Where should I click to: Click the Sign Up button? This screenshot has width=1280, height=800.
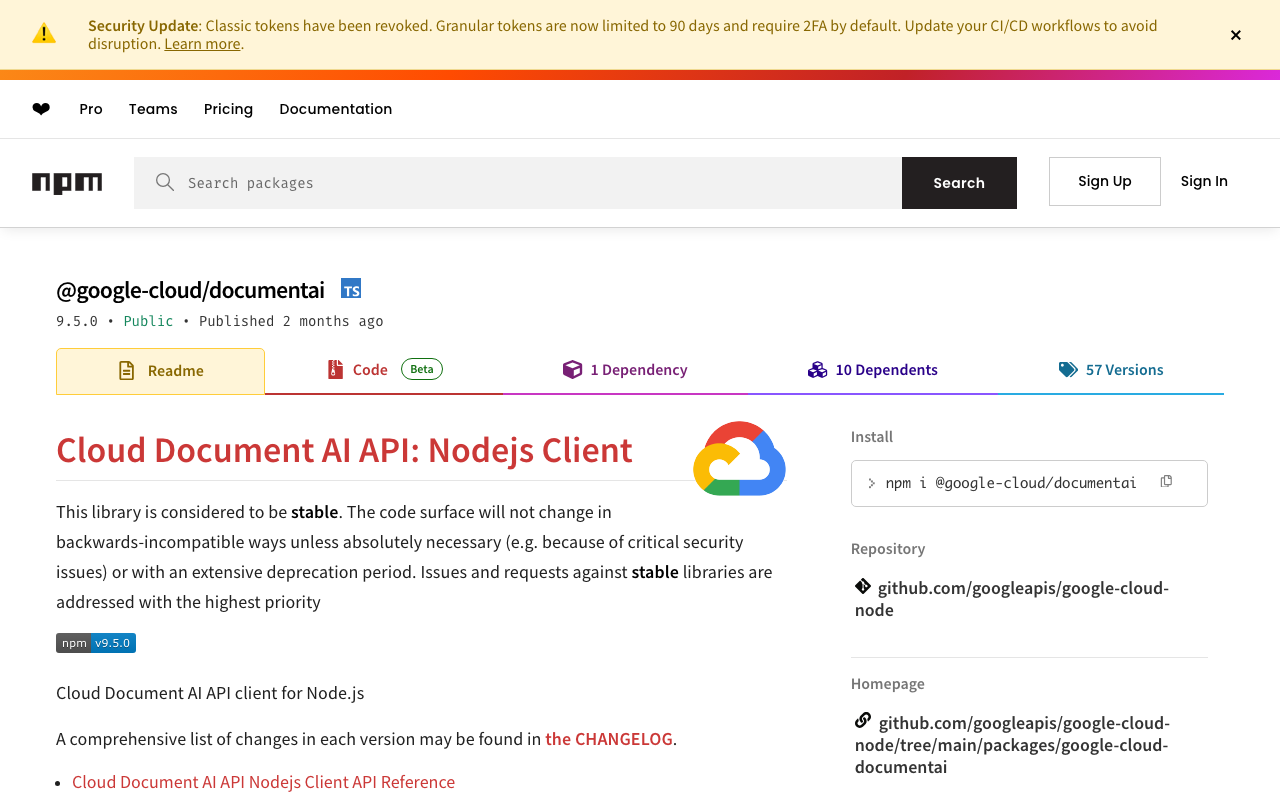[1105, 181]
